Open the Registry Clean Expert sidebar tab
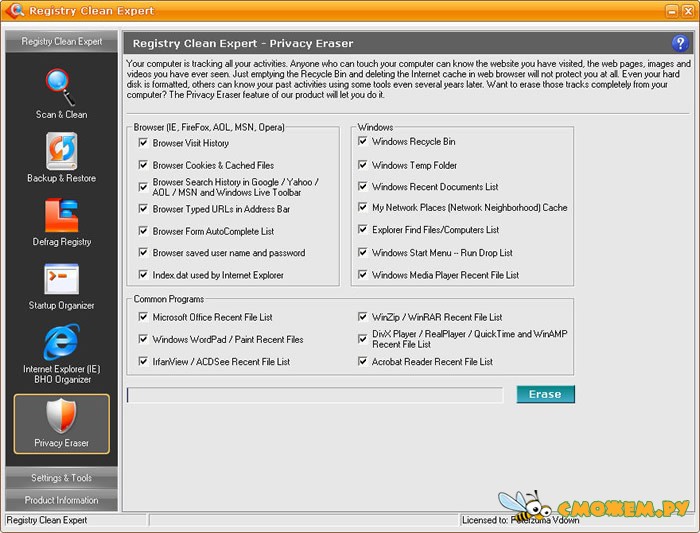 coord(62,42)
